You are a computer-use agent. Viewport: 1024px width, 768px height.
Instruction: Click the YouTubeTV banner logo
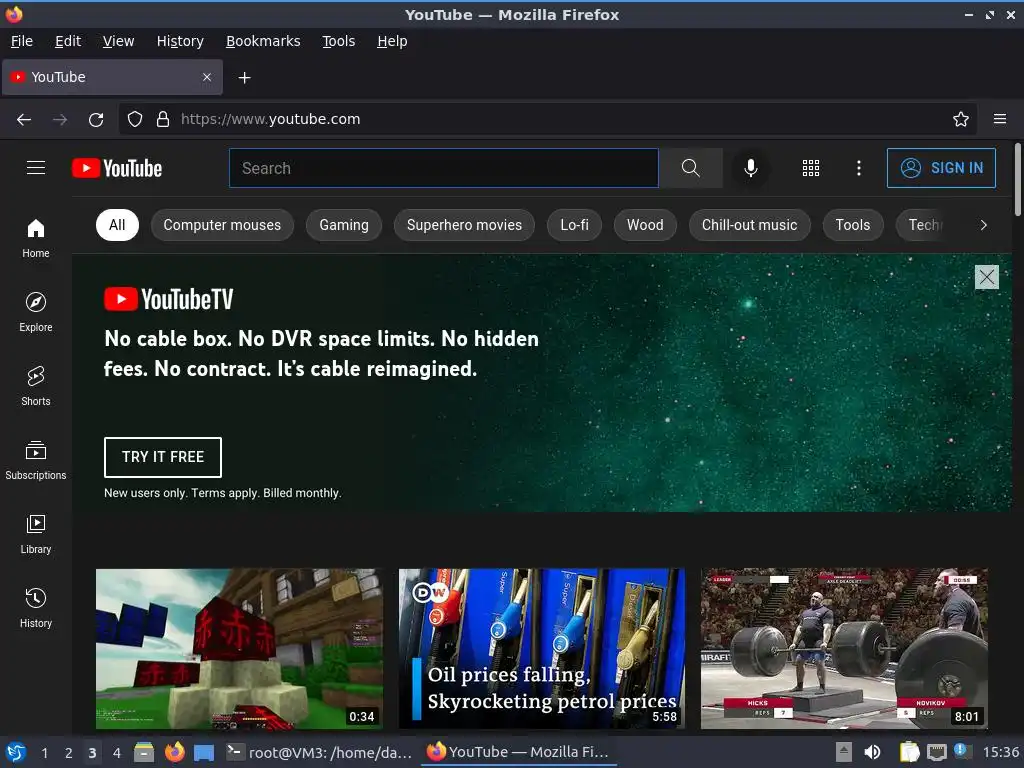168,299
